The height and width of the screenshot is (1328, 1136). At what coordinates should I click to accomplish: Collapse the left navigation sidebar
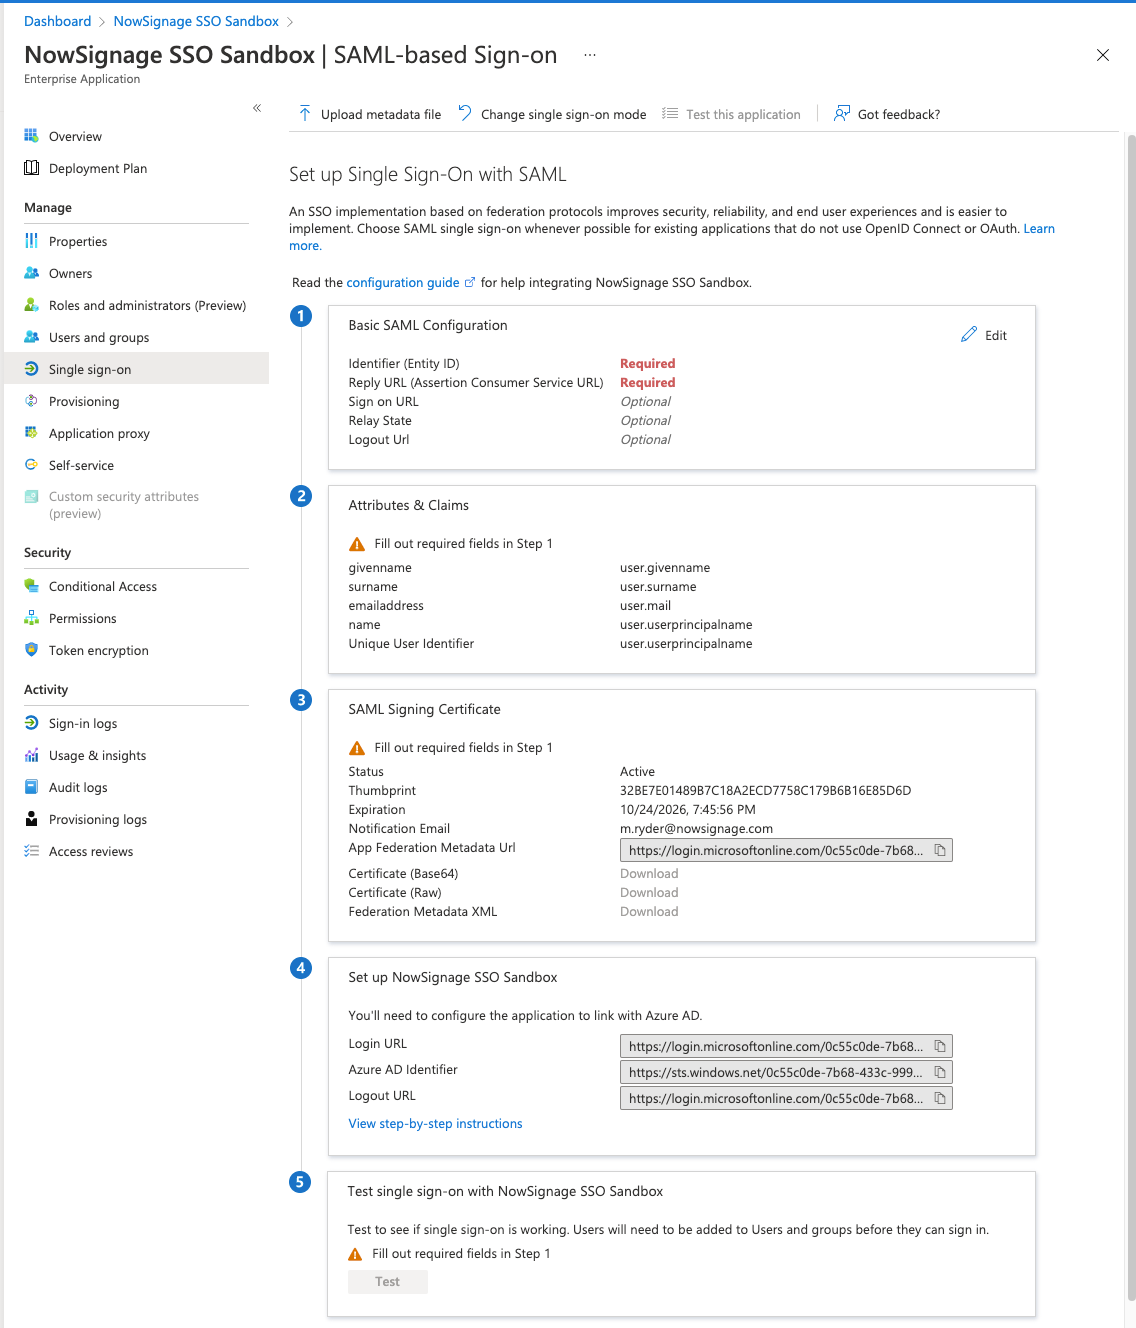[257, 108]
